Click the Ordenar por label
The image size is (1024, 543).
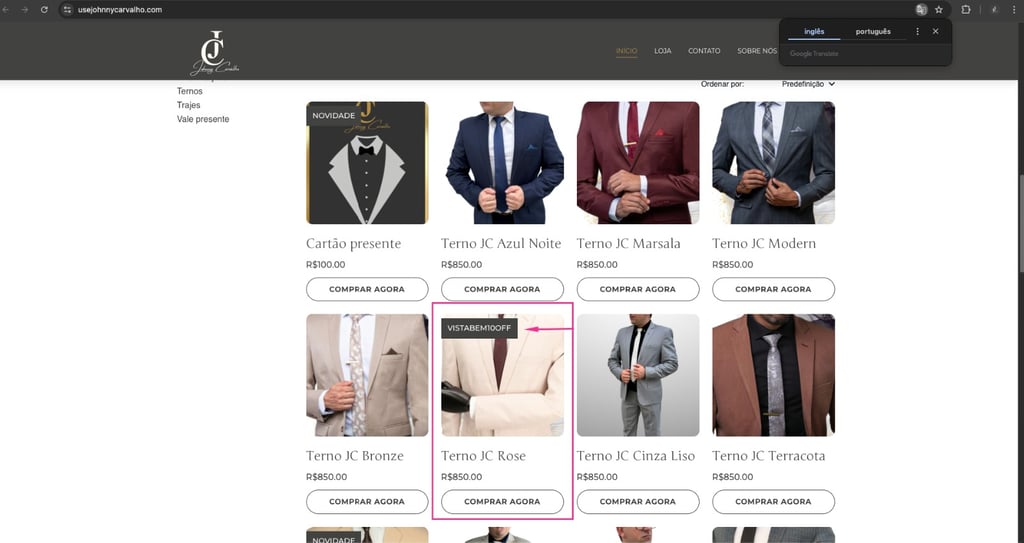[x=722, y=84]
